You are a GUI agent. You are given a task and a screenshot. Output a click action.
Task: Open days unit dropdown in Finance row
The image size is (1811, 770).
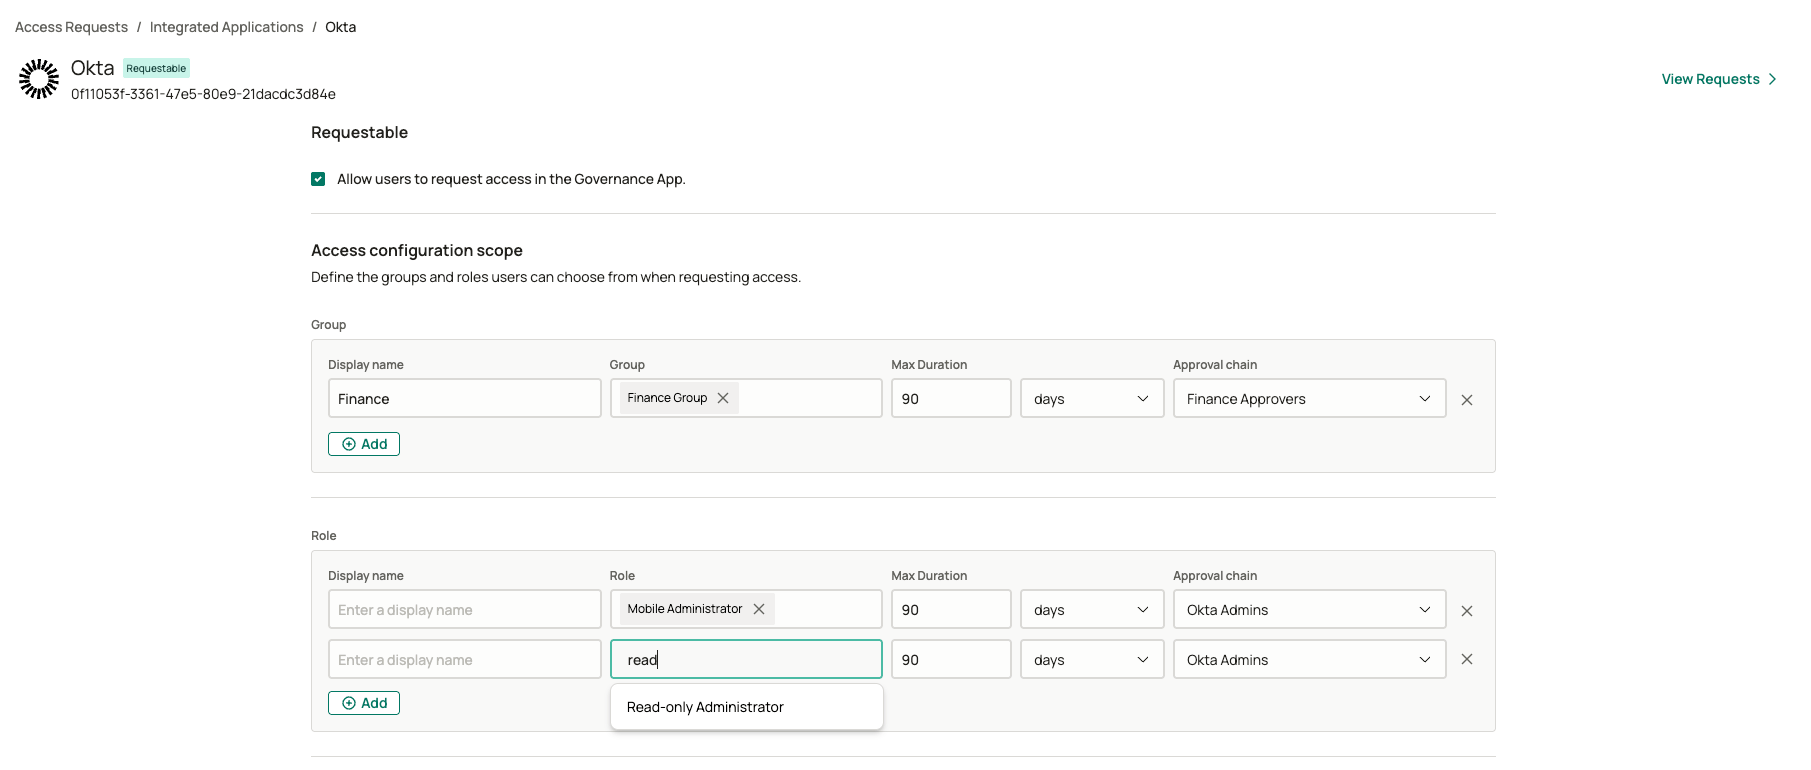point(1092,398)
